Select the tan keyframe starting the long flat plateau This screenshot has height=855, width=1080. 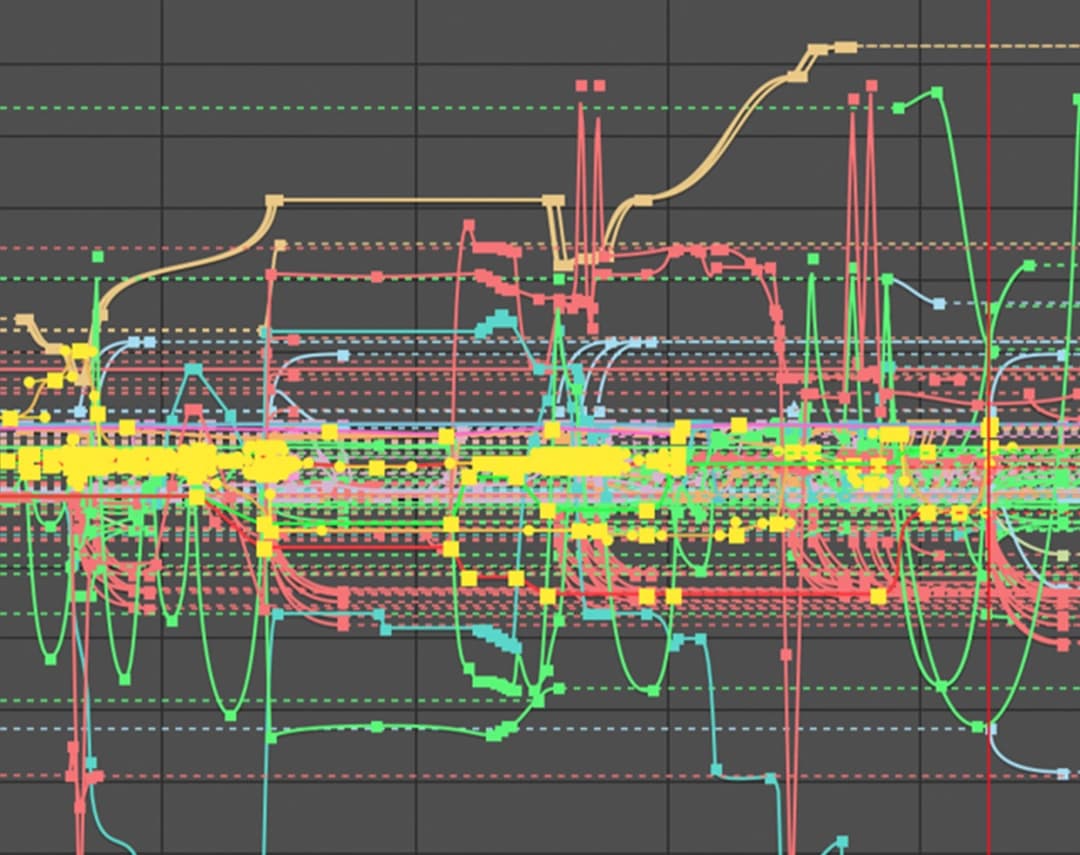pyautogui.click(x=274, y=201)
